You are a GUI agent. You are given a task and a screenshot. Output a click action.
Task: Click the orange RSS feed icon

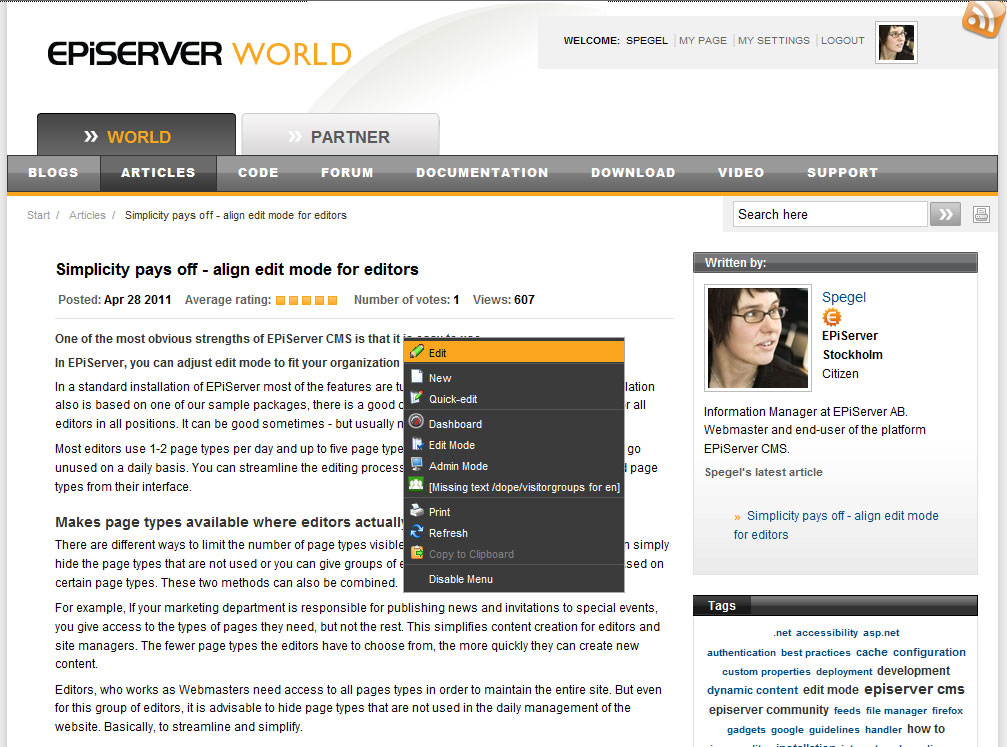coord(983,19)
